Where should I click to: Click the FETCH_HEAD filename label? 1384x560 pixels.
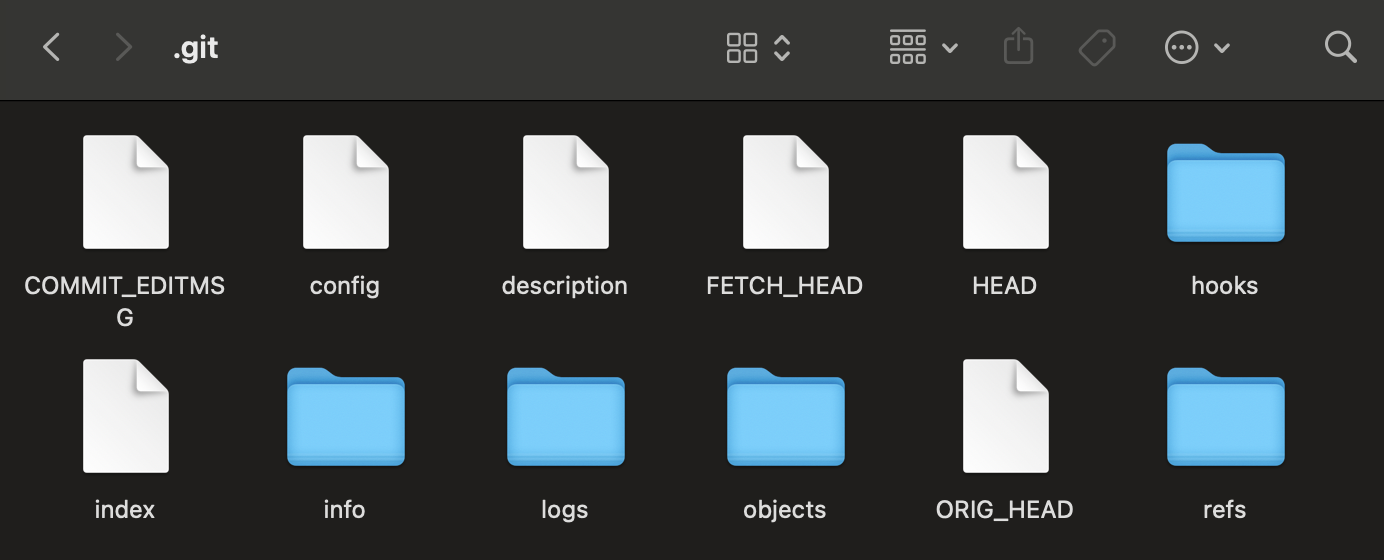[785, 286]
